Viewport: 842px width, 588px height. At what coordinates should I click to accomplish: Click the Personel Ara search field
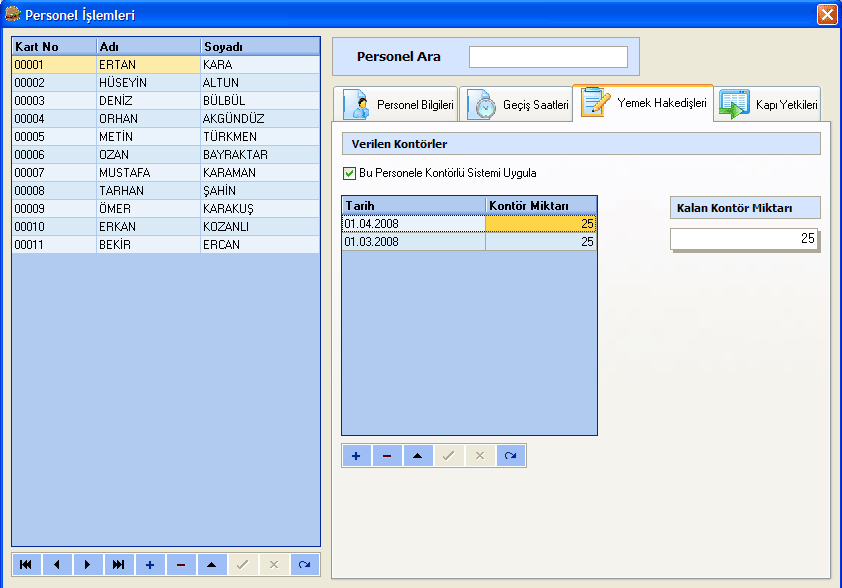[x=548, y=57]
